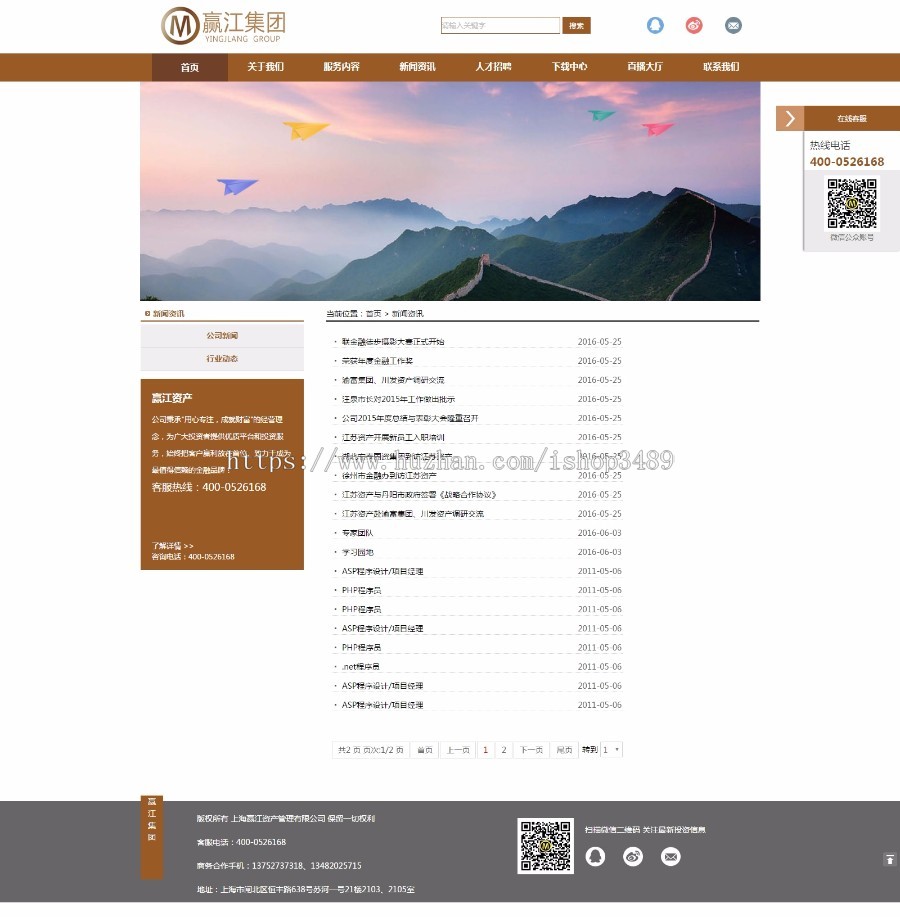Click the 尾页 pagination button
This screenshot has height=917, width=900.
point(564,750)
